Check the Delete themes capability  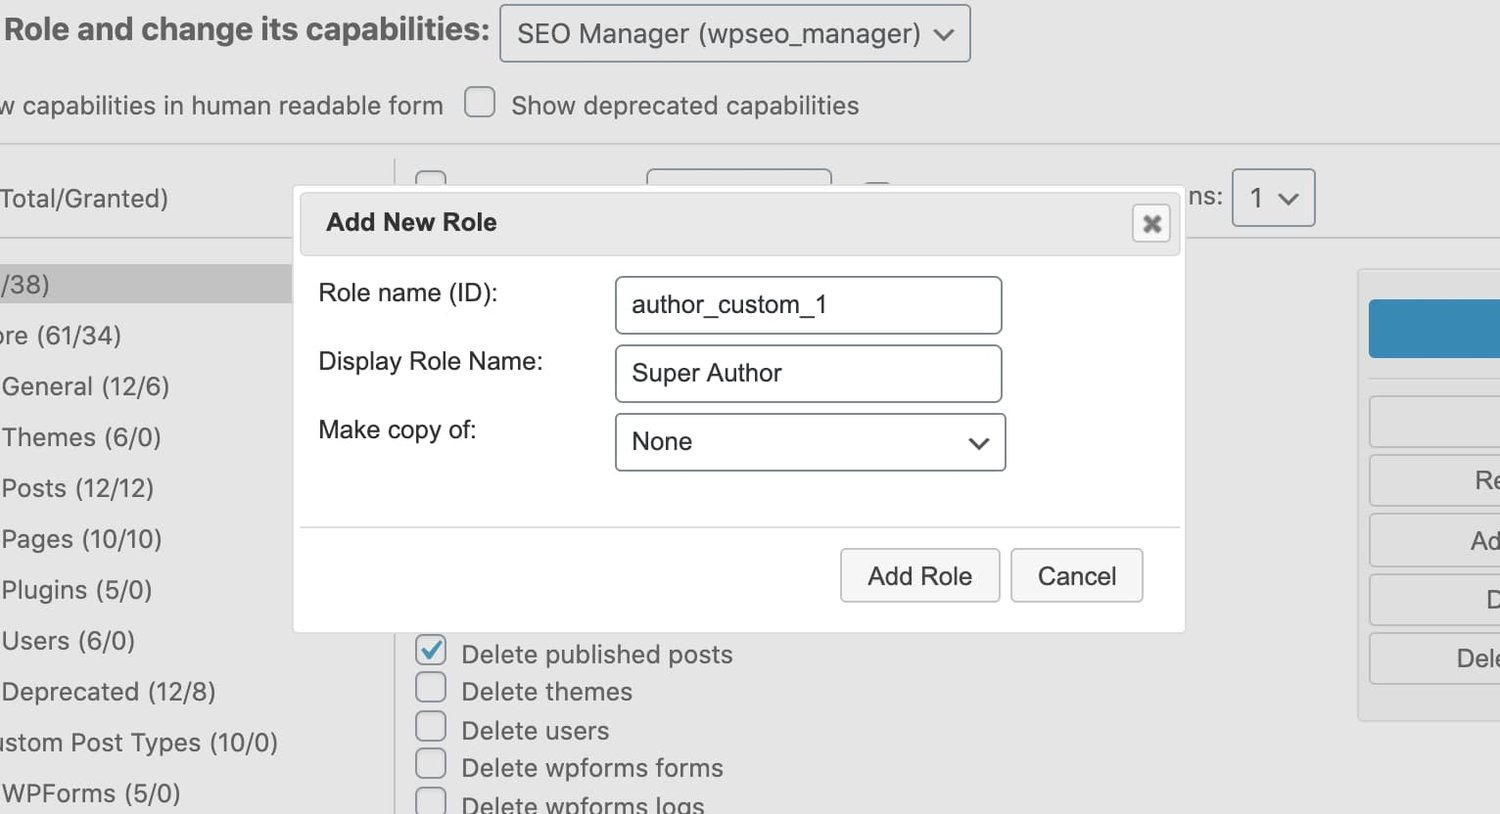pos(431,689)
